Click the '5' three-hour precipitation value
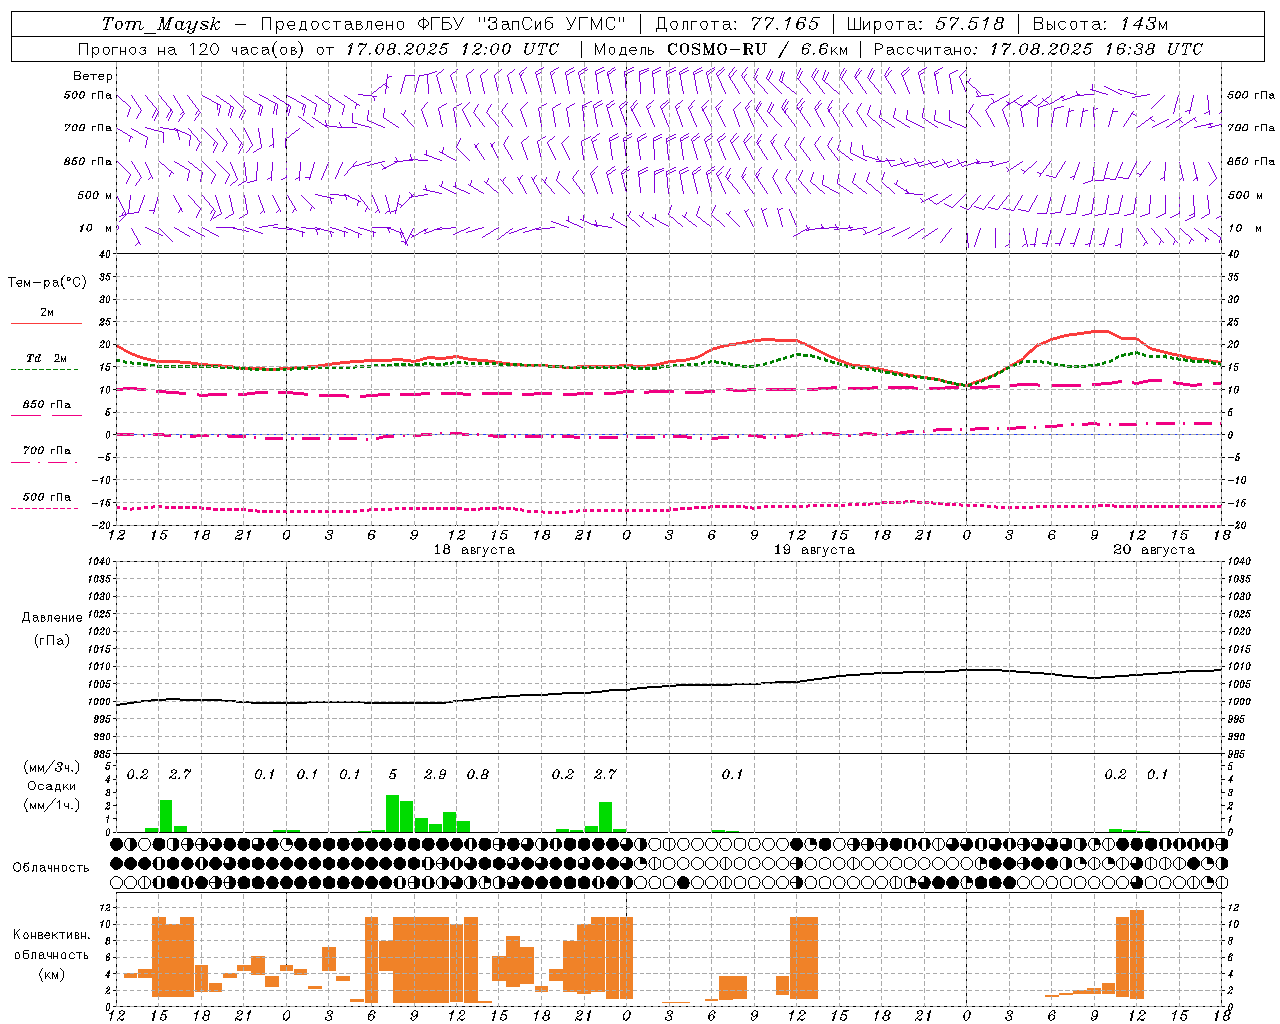 (x=393, y=775)
